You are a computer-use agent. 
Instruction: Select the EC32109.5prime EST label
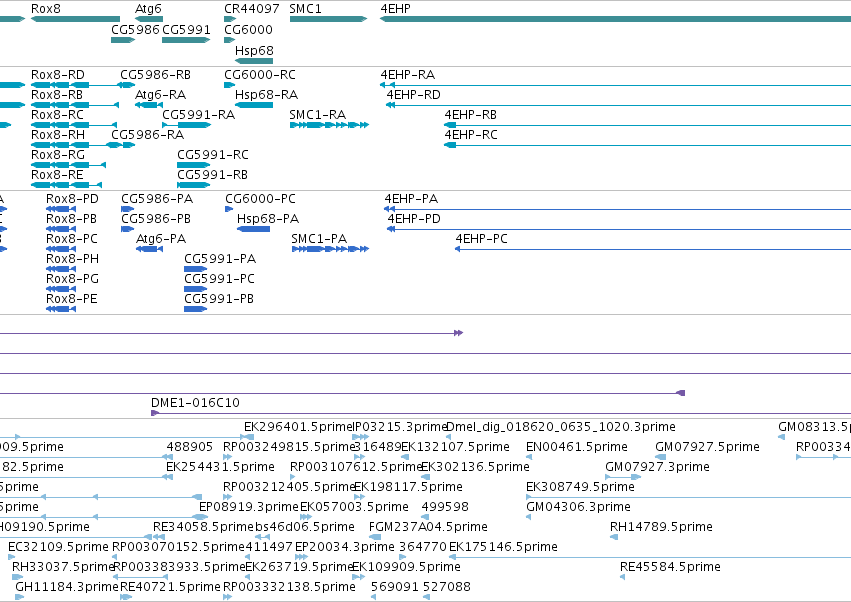[x=59, y=547]
